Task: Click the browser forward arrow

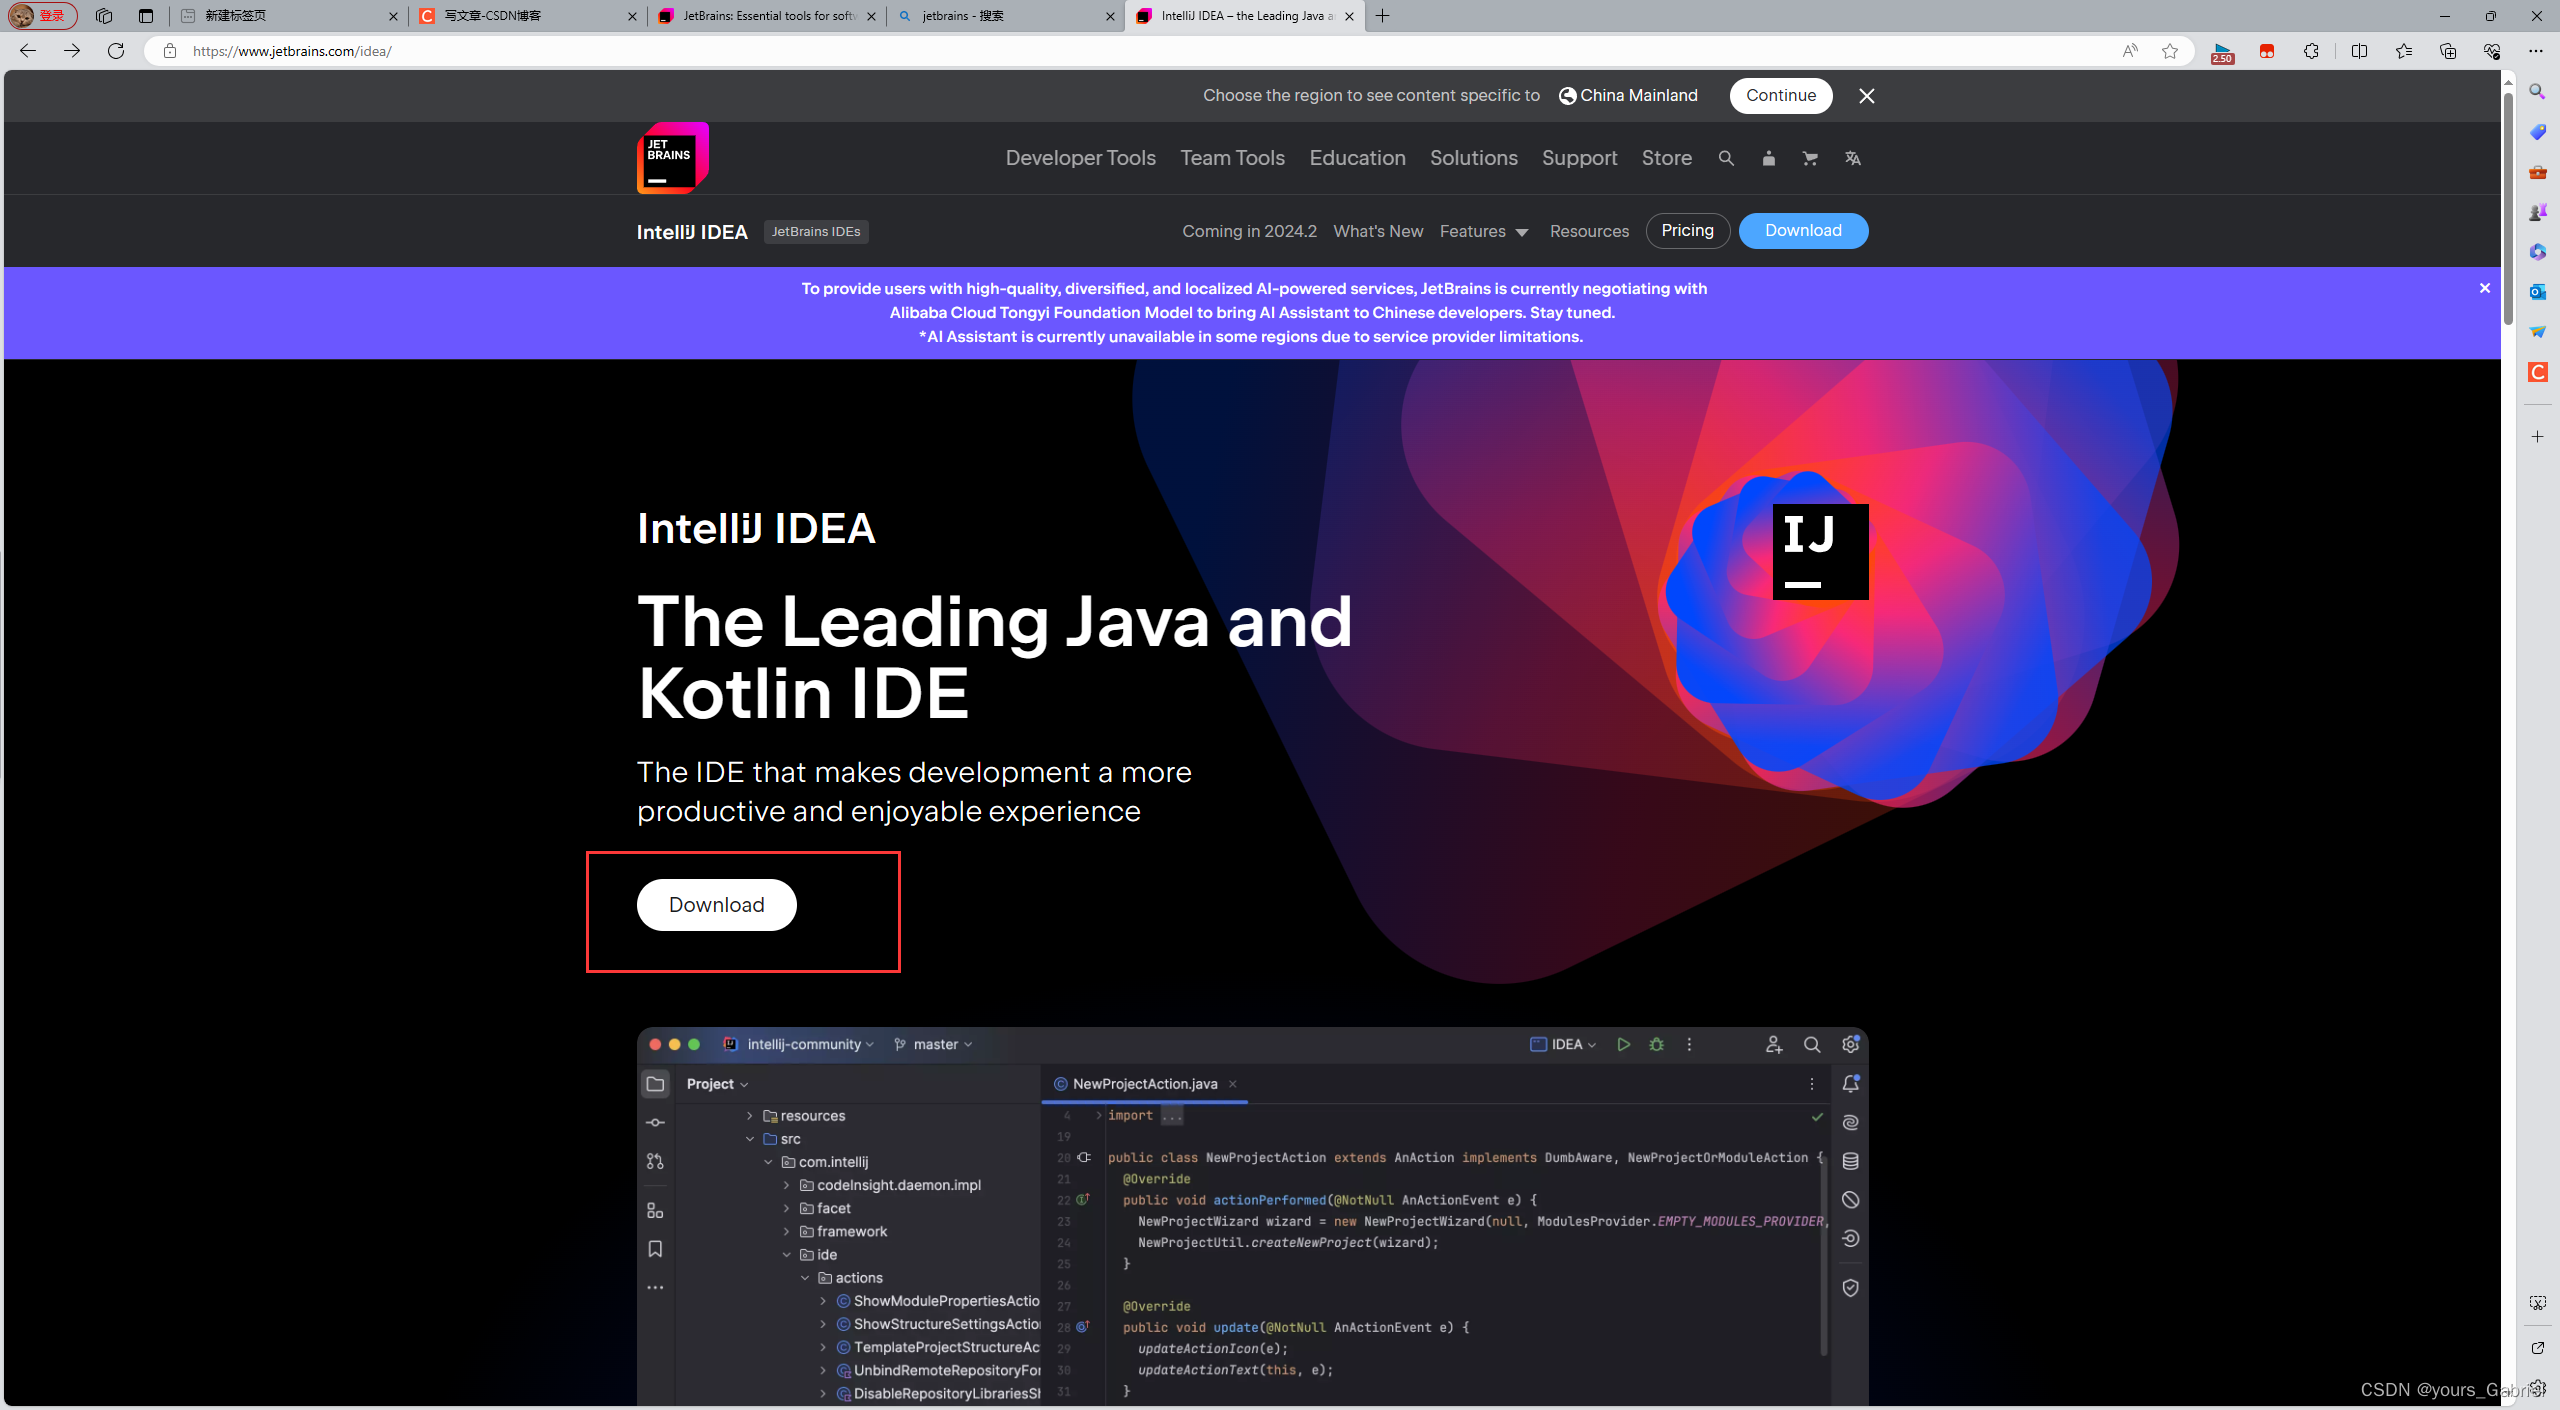Action: point(72,51)
